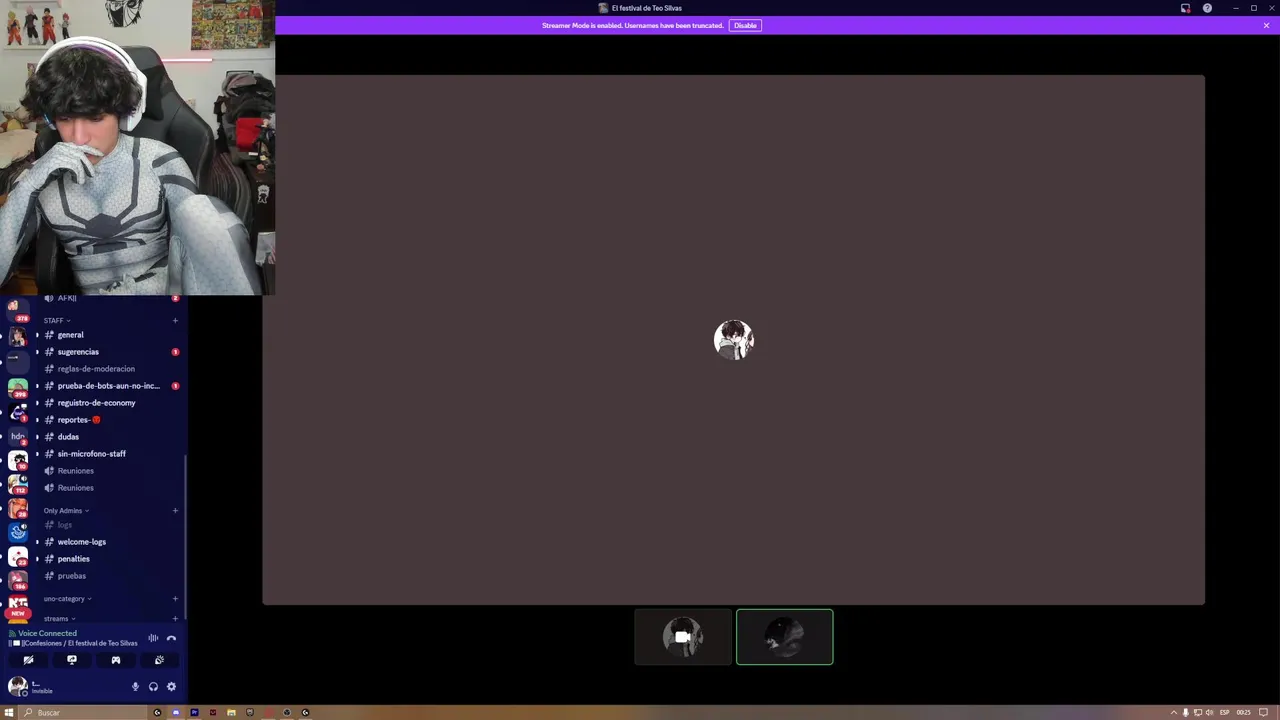This screenshot has width=1280, height=720.
Task: Click the centered user avatar in call
Action: [734, 340]
